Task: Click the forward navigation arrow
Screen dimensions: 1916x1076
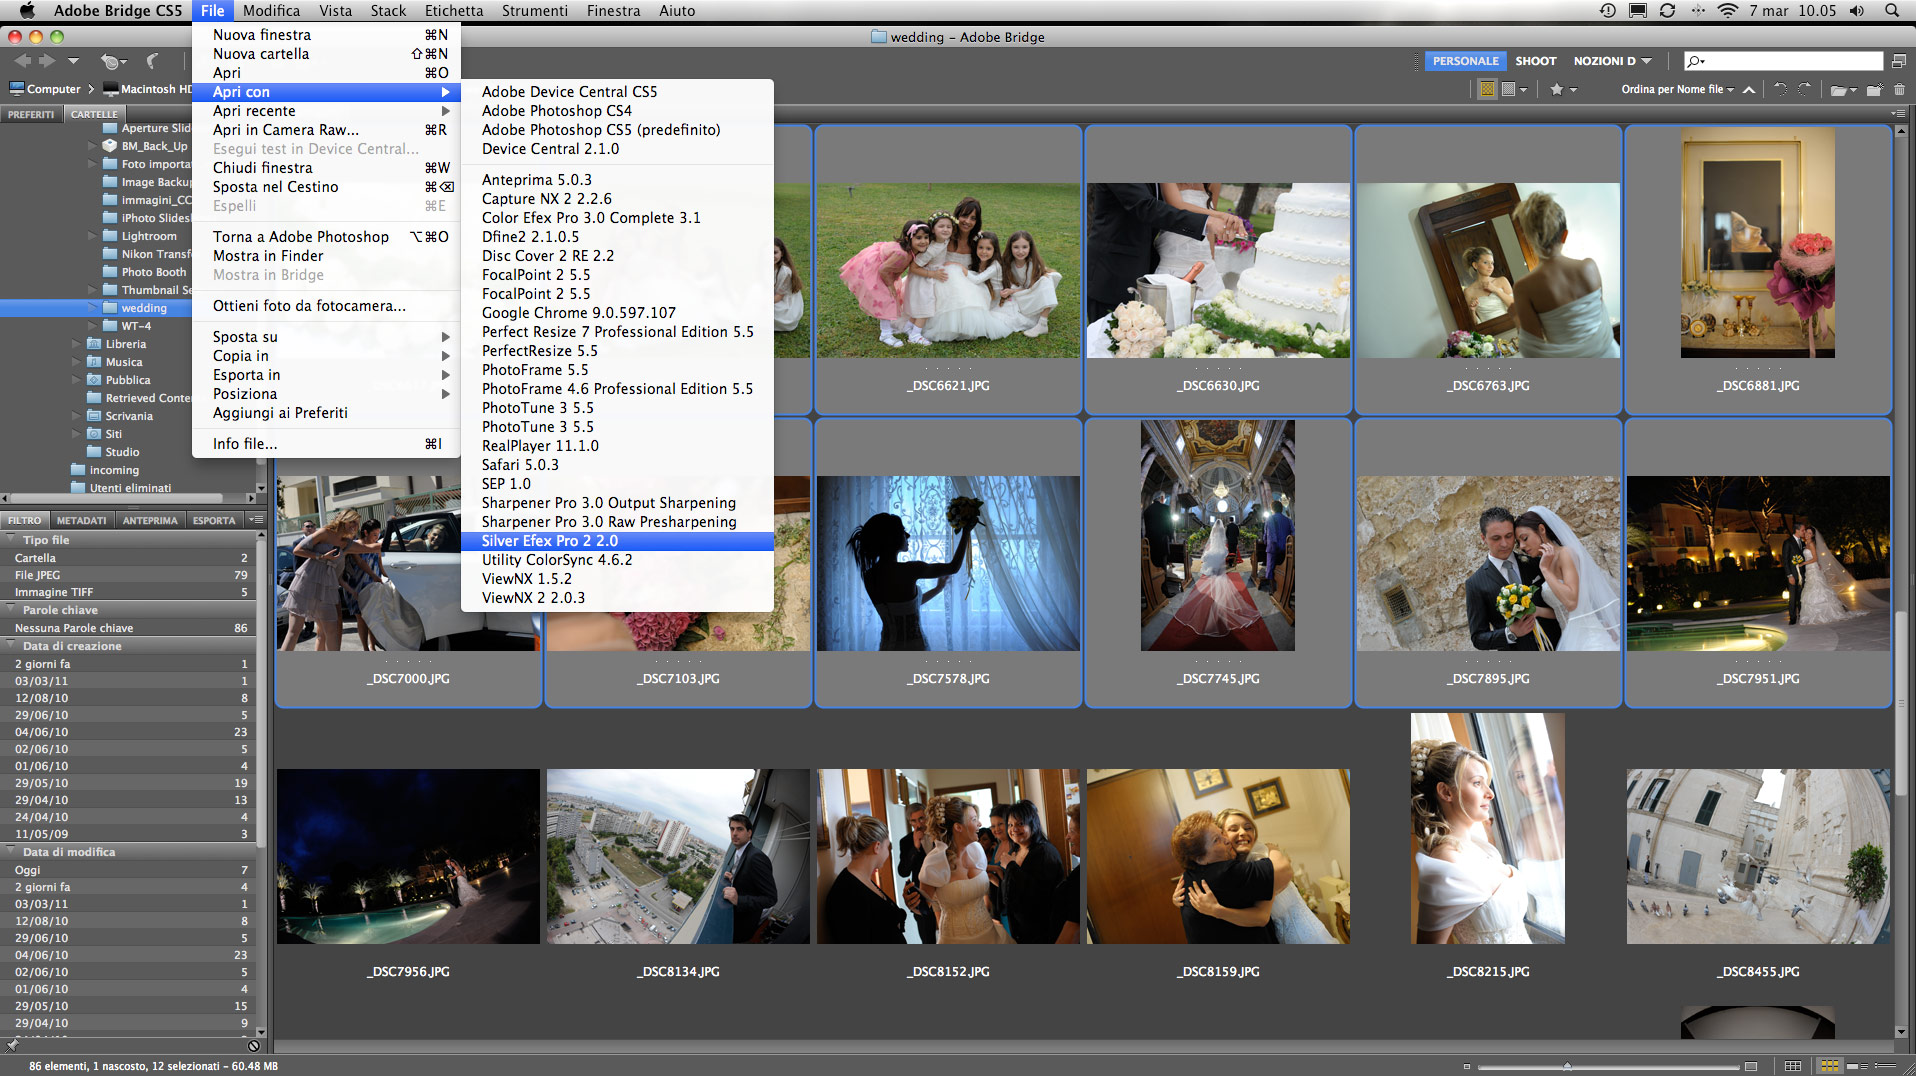Action: point(46,61)
